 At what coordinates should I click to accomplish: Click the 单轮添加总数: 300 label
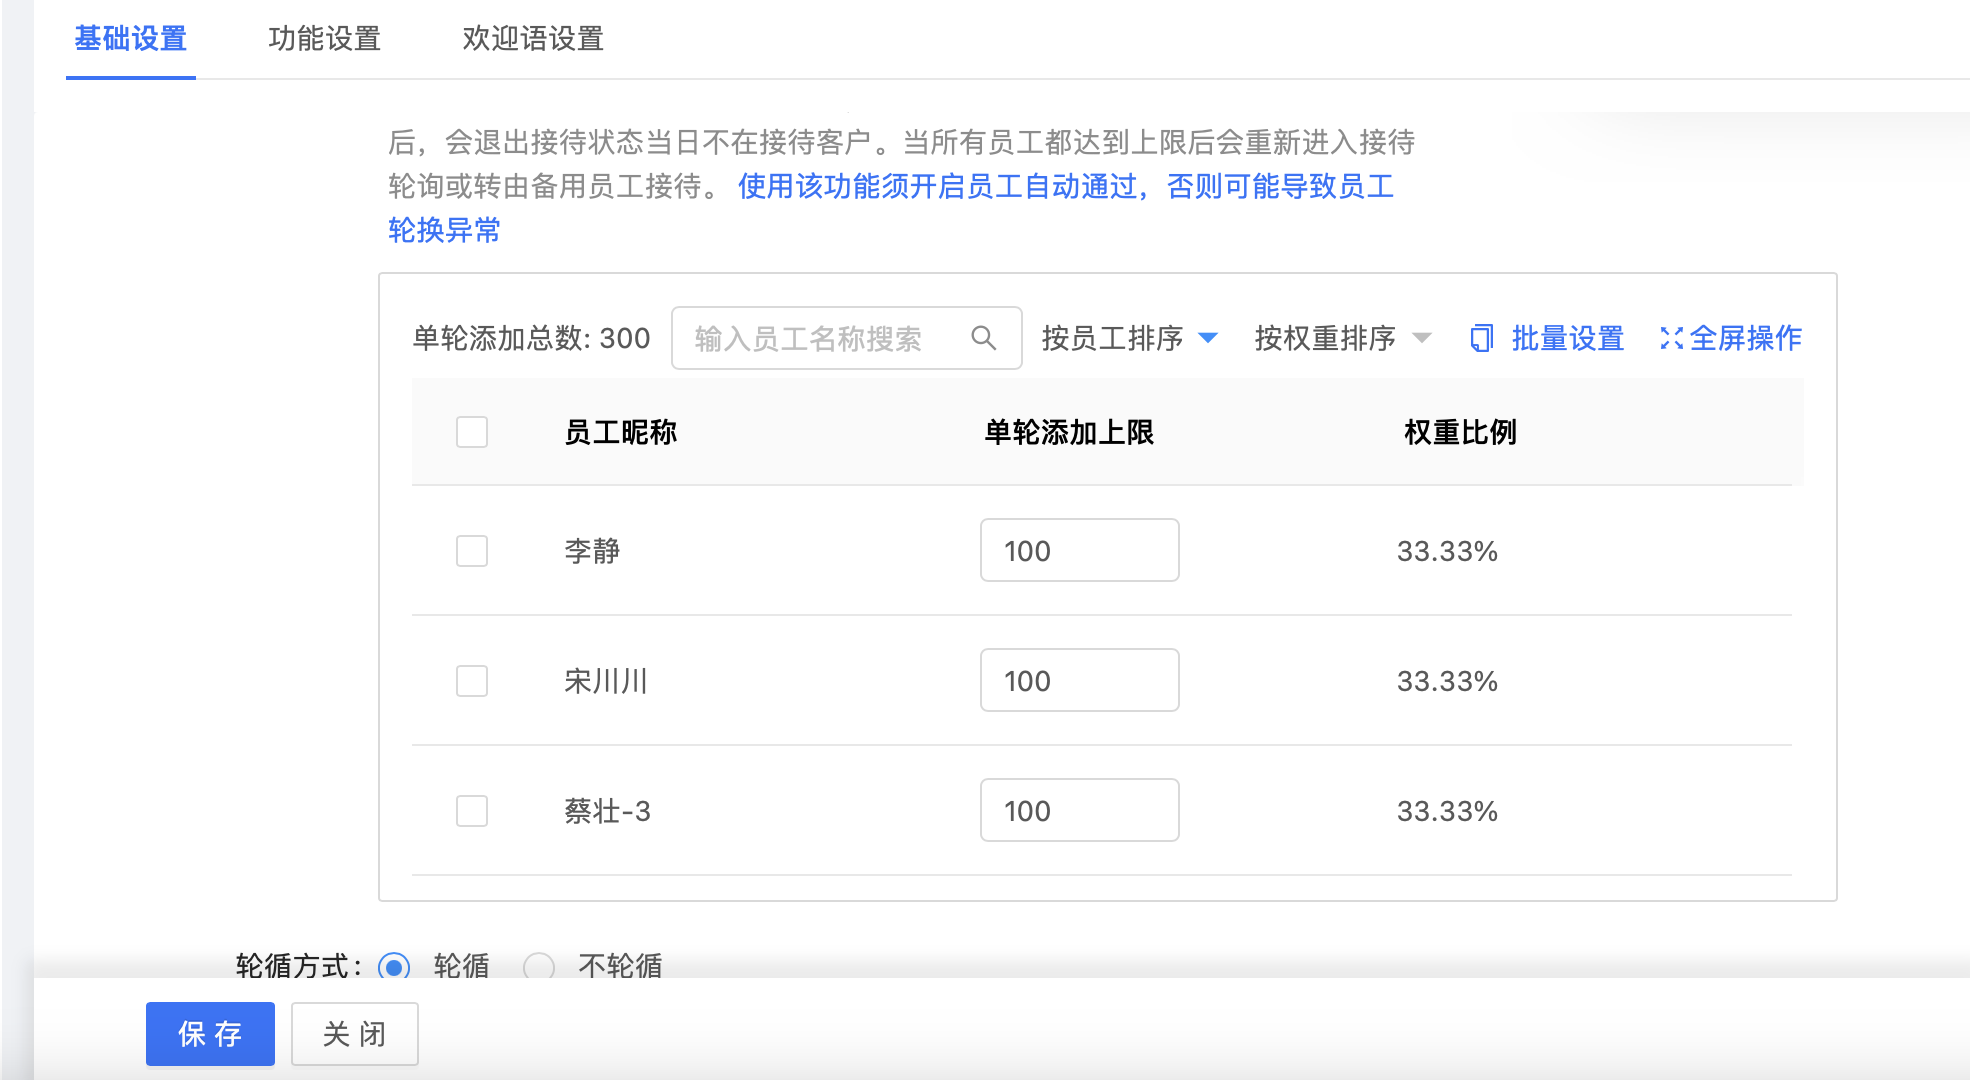pyautogui.click(x=531, y=338)
